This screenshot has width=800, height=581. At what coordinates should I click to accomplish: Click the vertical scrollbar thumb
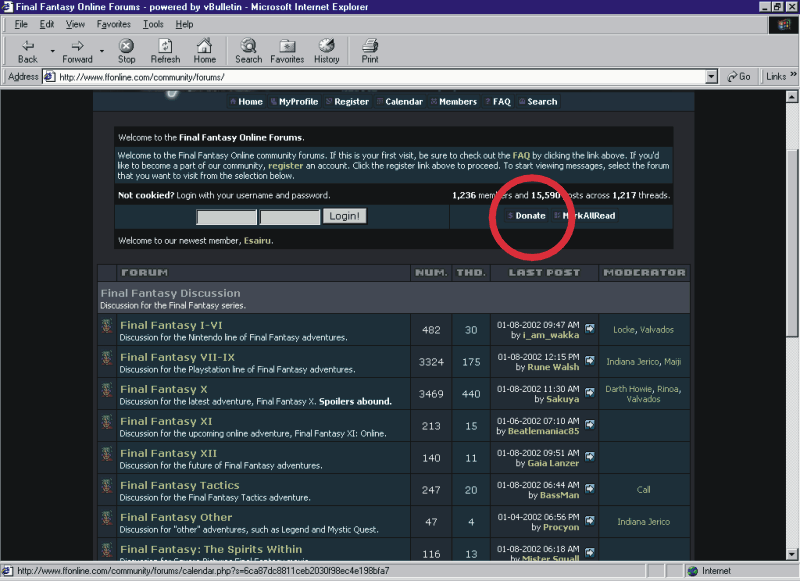(792, 243)
